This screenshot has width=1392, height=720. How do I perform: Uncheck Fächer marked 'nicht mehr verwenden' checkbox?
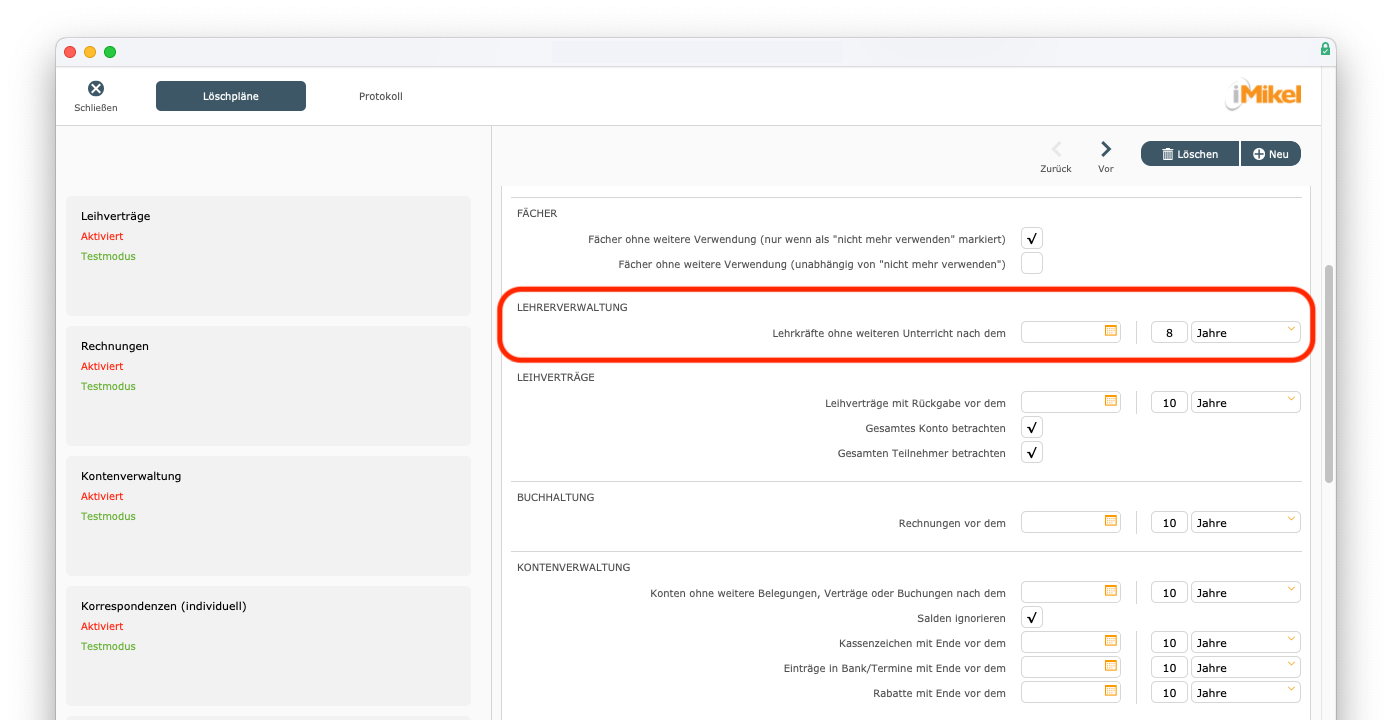point(1032,238)
